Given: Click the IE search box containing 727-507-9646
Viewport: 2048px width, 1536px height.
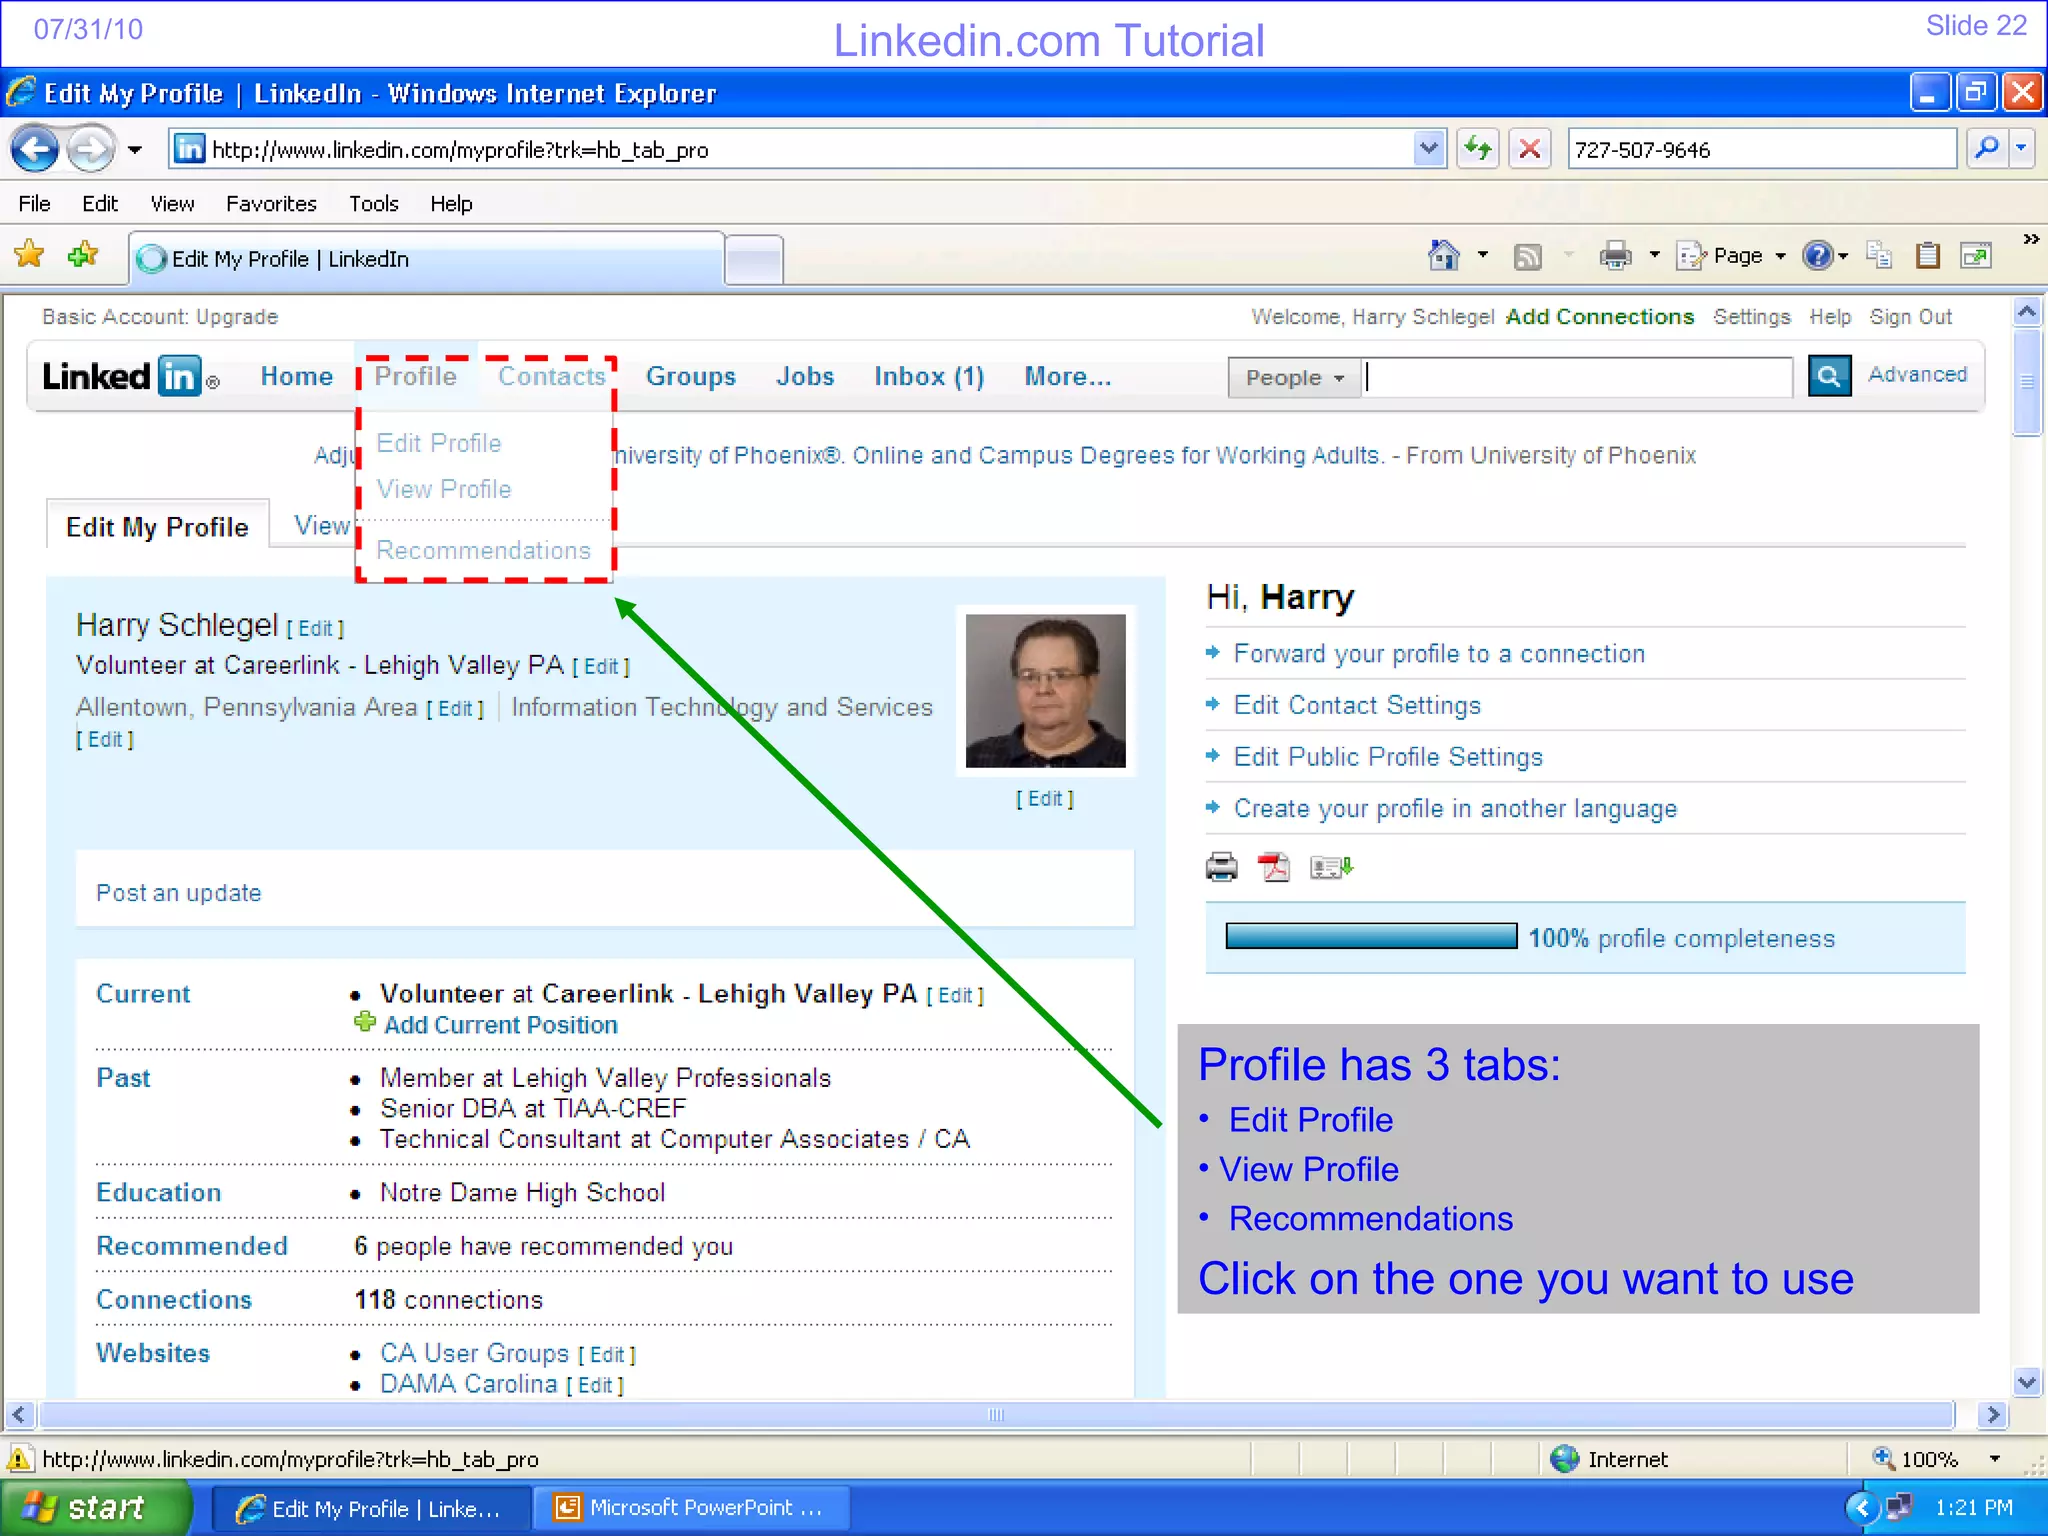Looking at the screenshot, I should coord(1762,149).
